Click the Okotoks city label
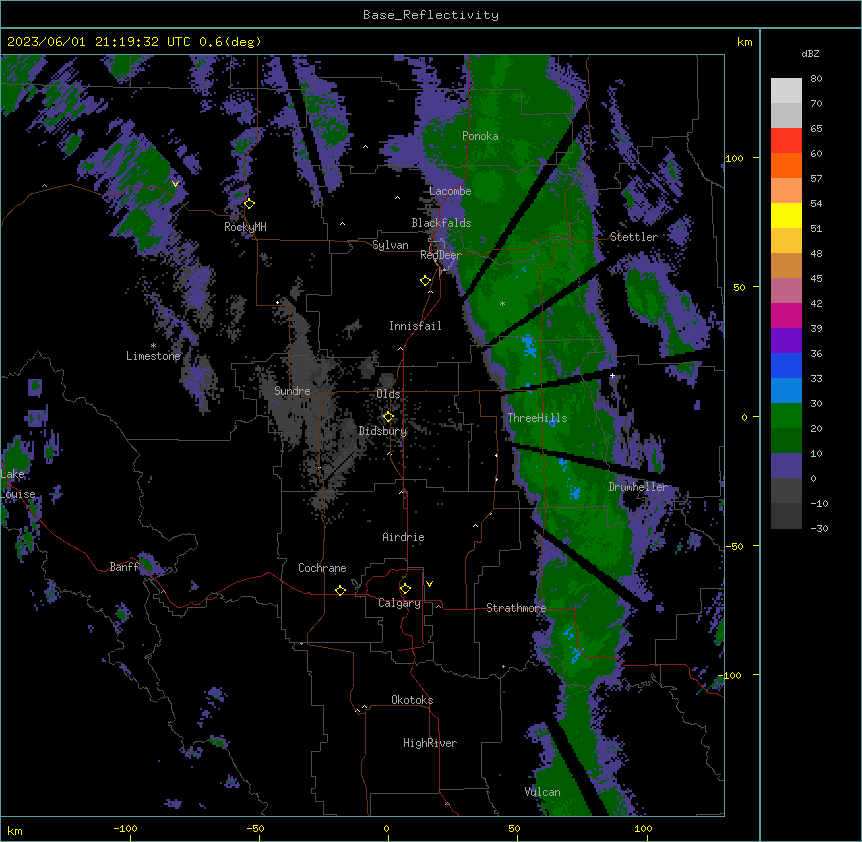Screen dimensions: 862x842 [412, 700]
